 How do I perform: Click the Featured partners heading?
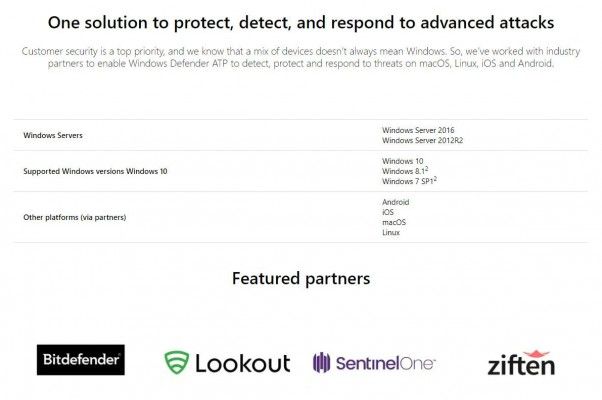click(301, 278)
